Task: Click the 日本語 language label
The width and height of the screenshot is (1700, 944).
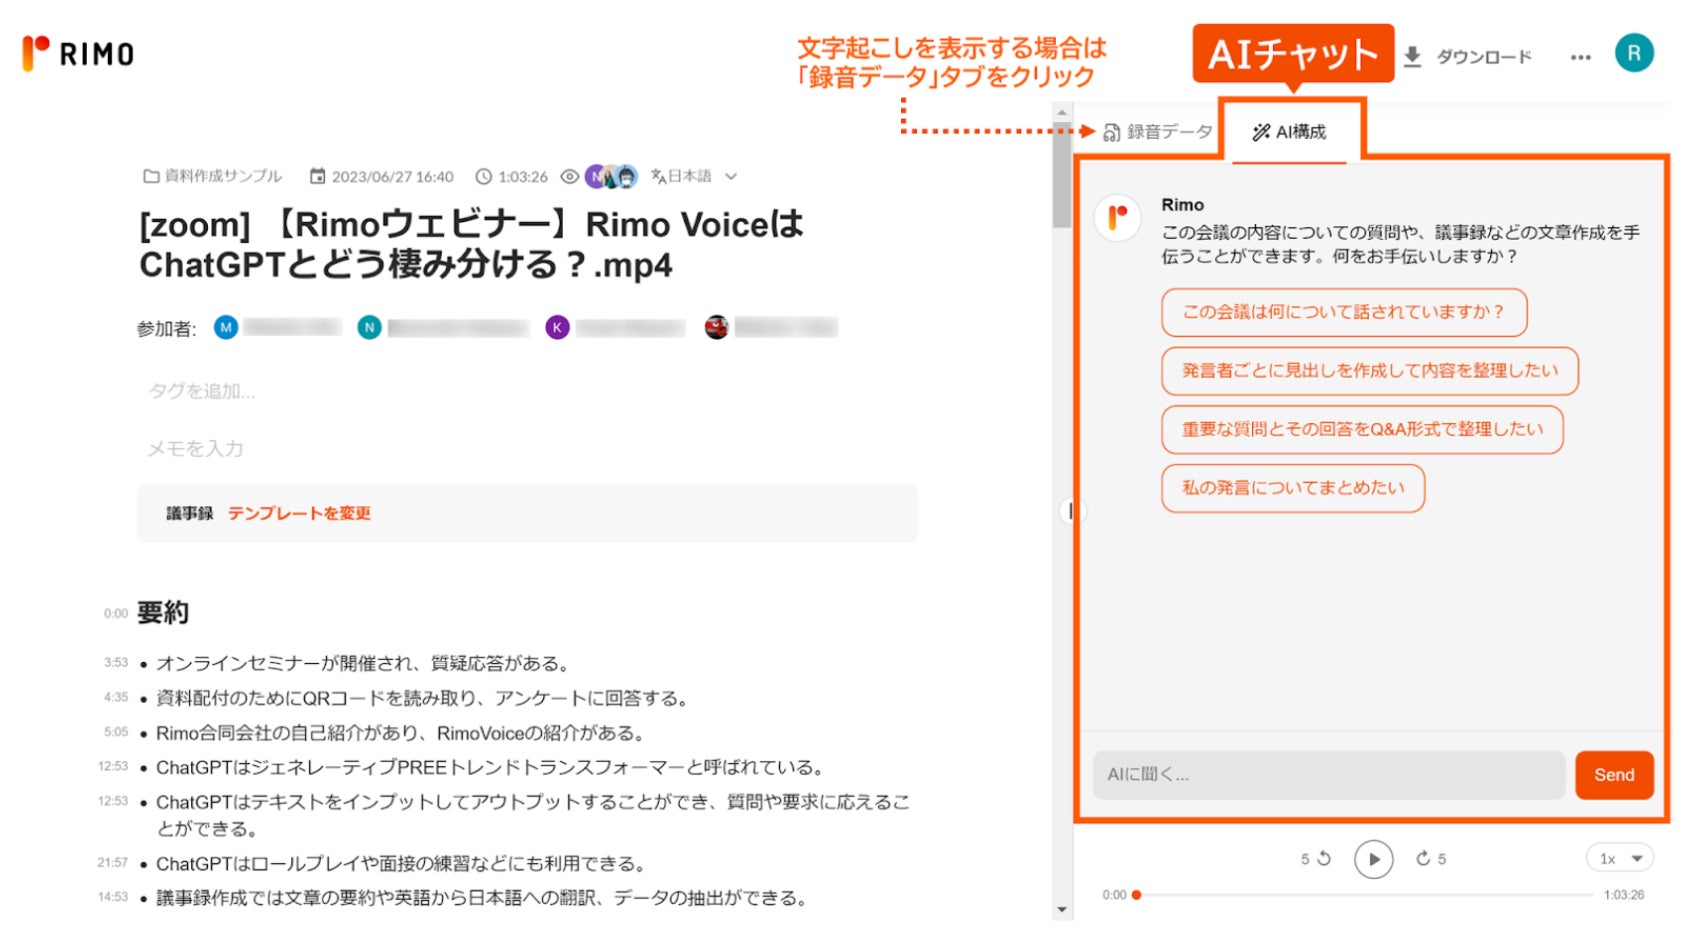Action: tap(690, 176)
